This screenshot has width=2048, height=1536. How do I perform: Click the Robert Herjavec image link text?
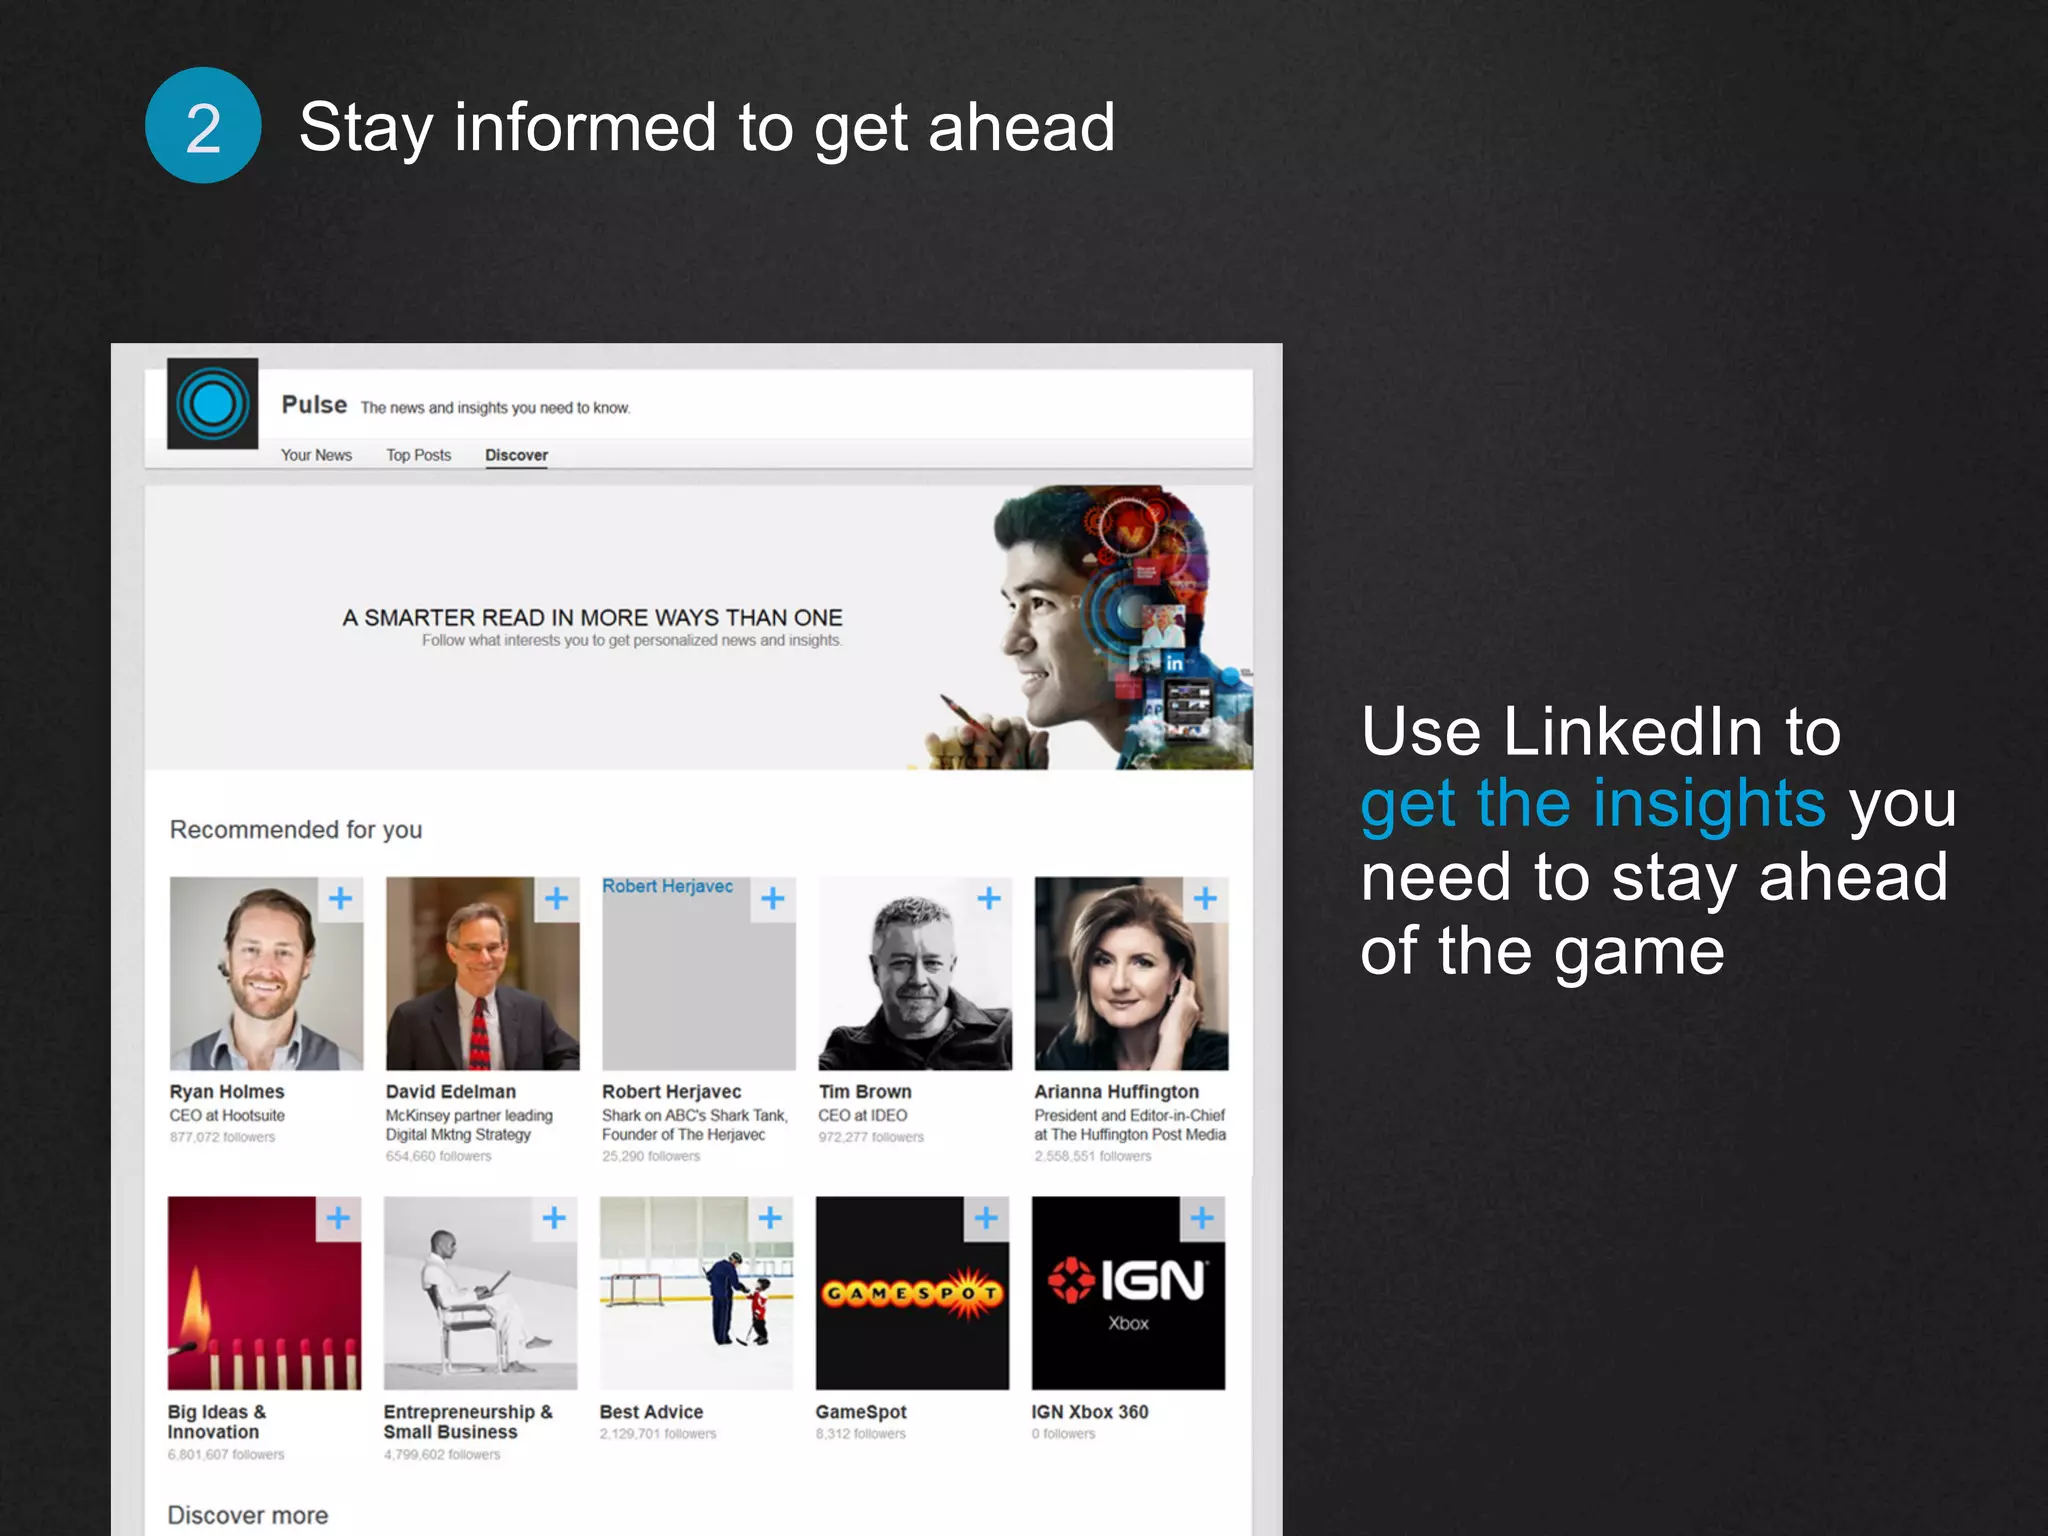tap(667, 886)
